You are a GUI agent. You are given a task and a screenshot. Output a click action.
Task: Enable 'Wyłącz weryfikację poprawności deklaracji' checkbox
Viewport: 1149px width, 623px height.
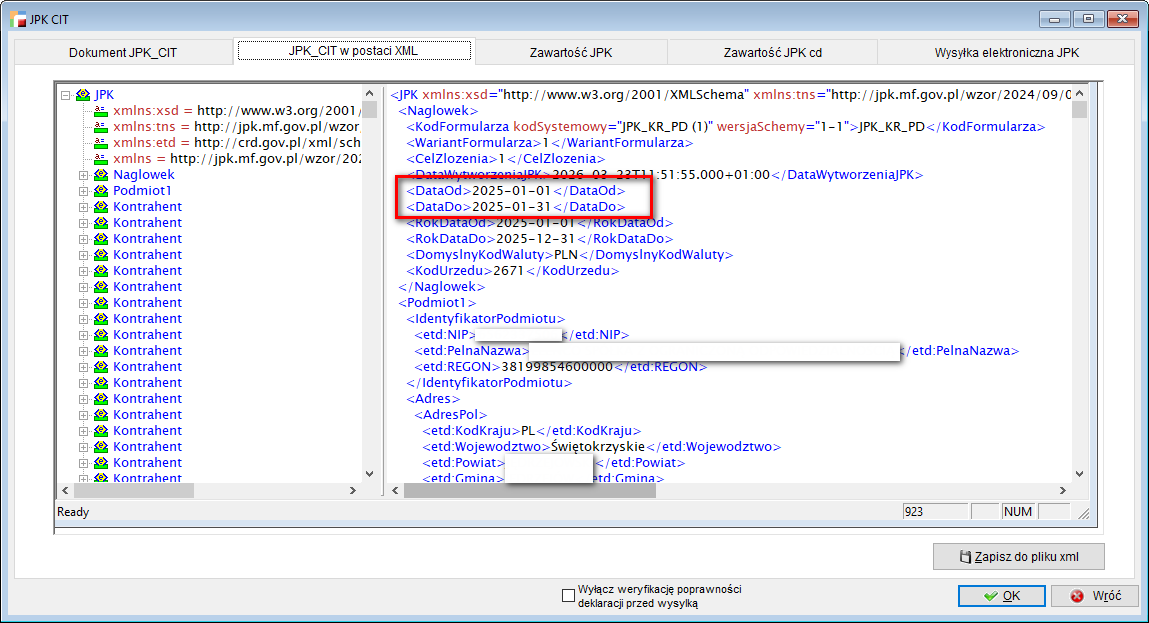click(569, 596)
